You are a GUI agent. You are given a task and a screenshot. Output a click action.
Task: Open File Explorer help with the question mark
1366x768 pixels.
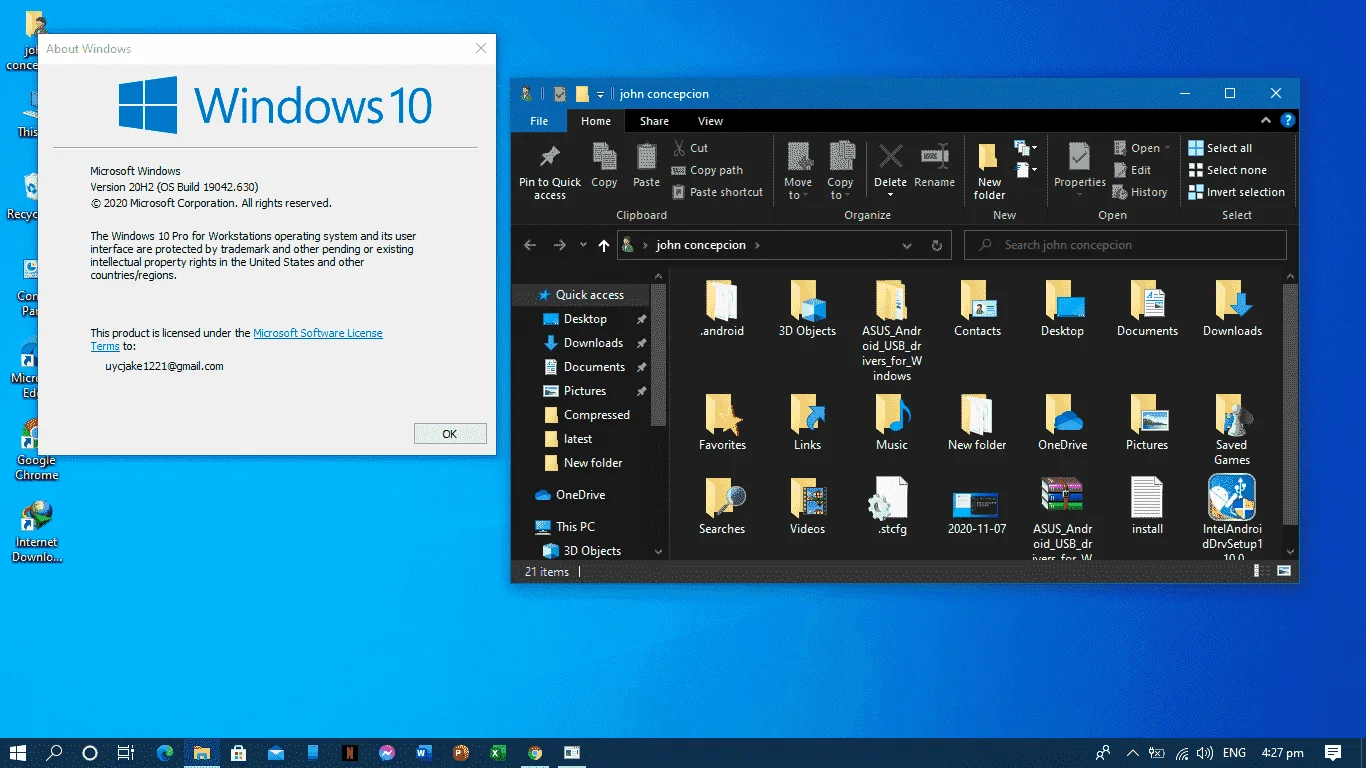click(x=1288, y=121)
